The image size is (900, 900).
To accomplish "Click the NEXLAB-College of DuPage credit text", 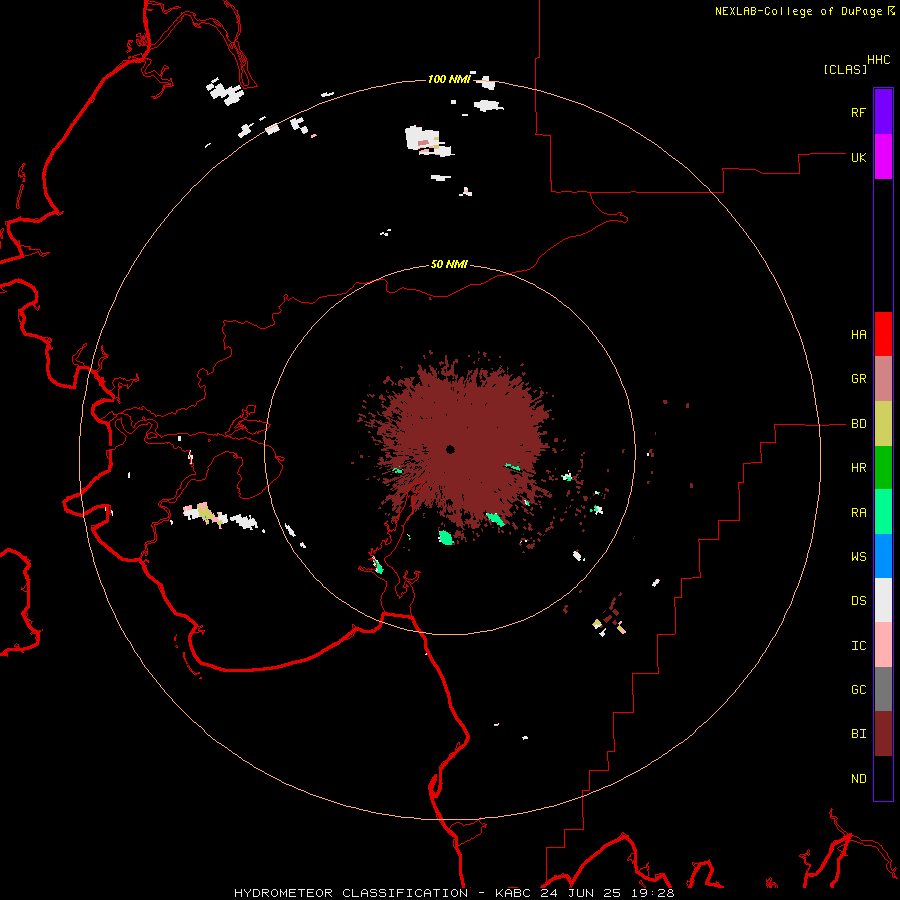I will [x=798, y=11].
